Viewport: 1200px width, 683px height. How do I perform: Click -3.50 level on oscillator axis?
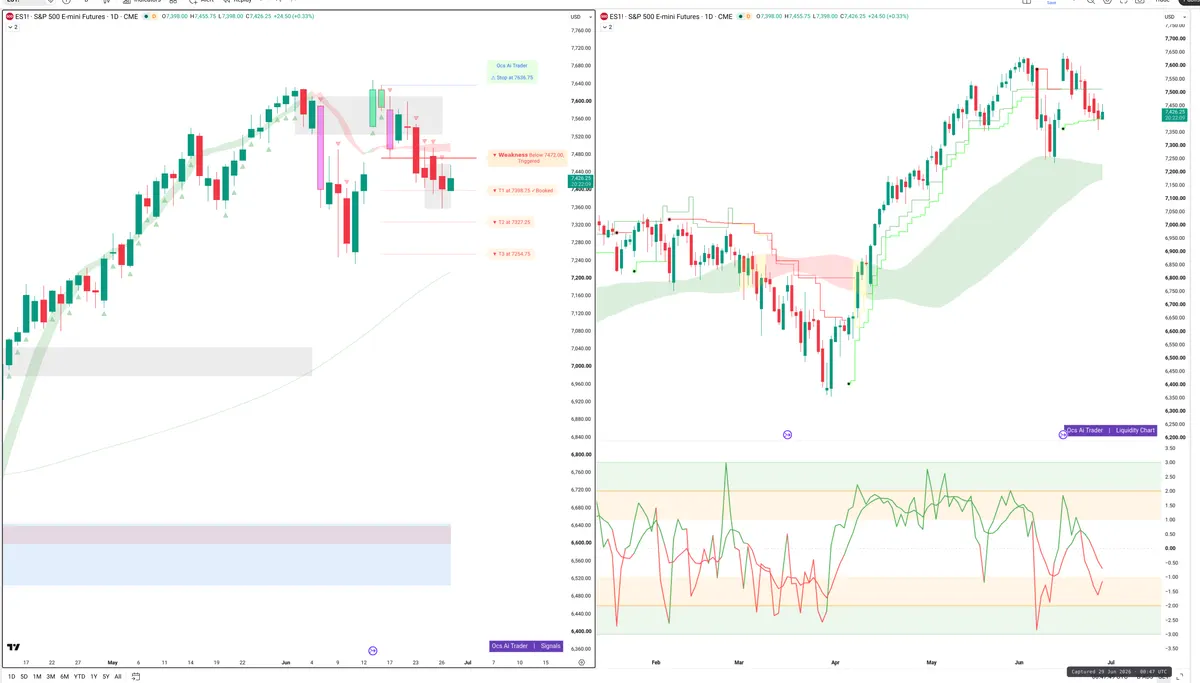1169,649
